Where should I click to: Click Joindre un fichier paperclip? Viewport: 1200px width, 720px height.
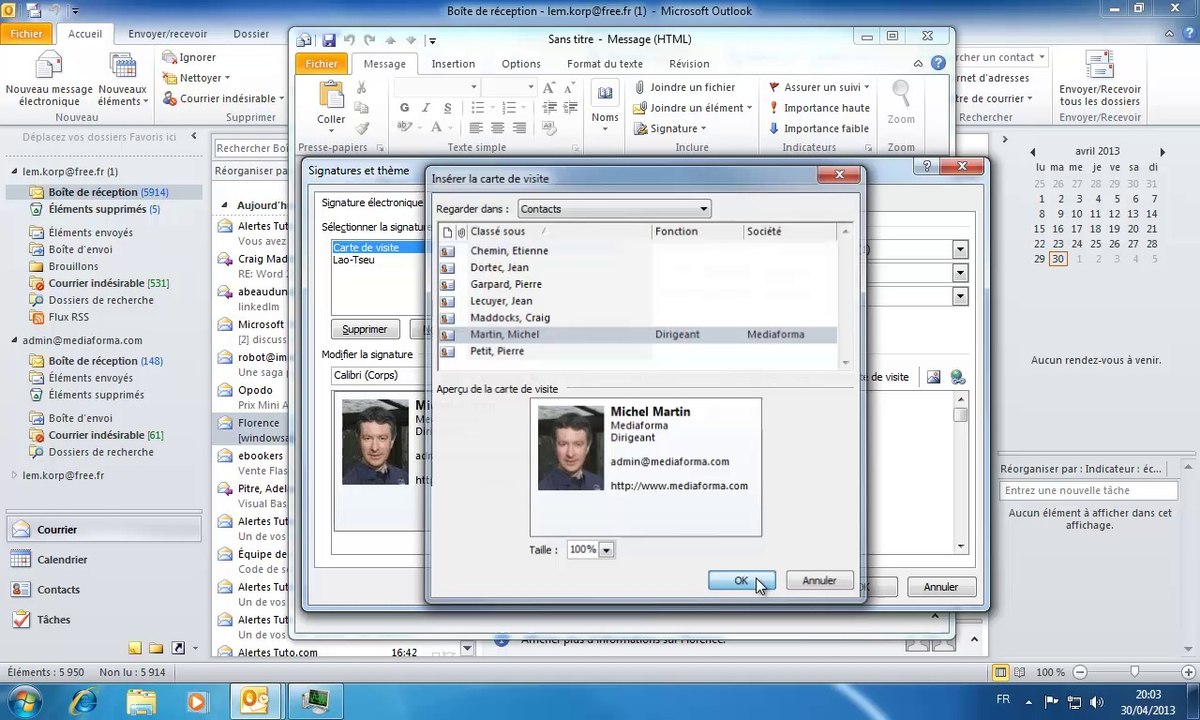point(684,87)
